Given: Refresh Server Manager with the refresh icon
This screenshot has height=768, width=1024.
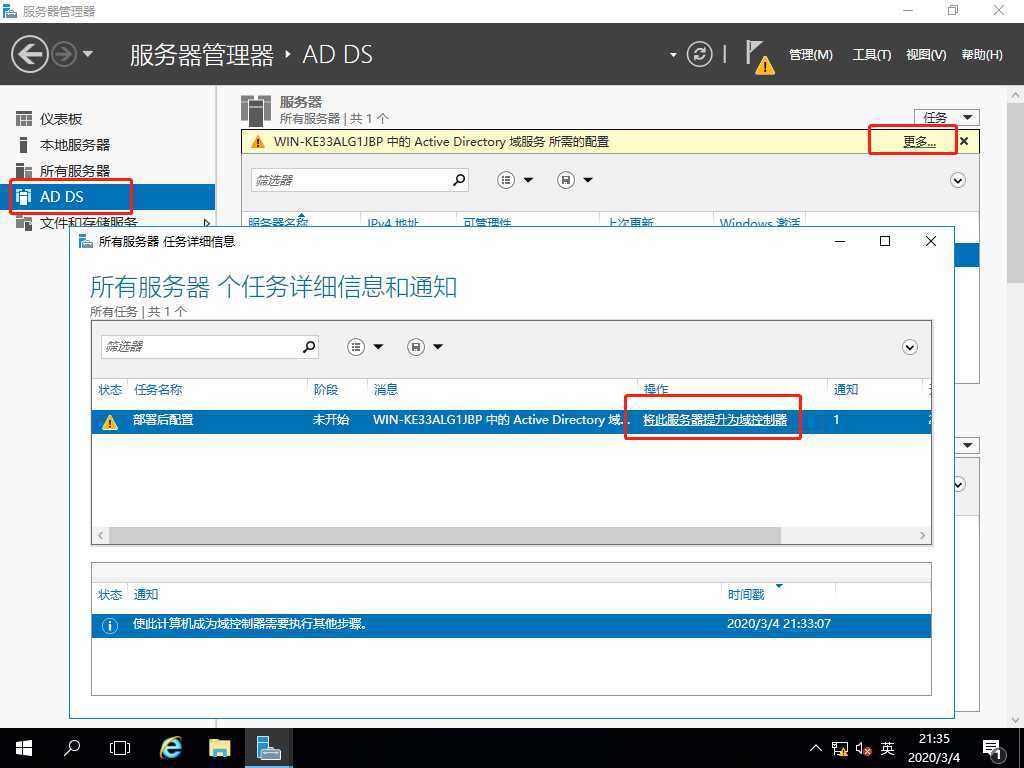Looking at the screenshot, I should click(x=699, y=54).
